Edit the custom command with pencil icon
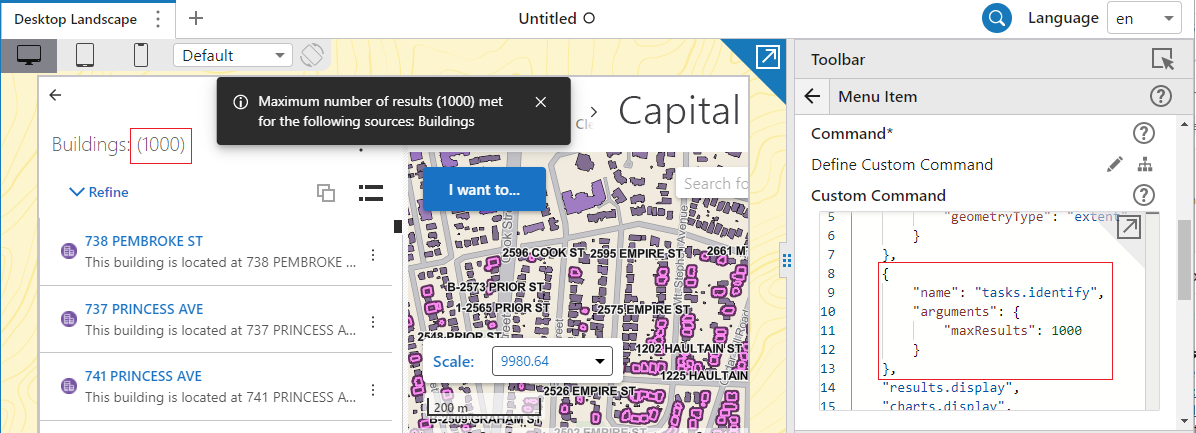1196x433 pixels. pos(1115,164)
